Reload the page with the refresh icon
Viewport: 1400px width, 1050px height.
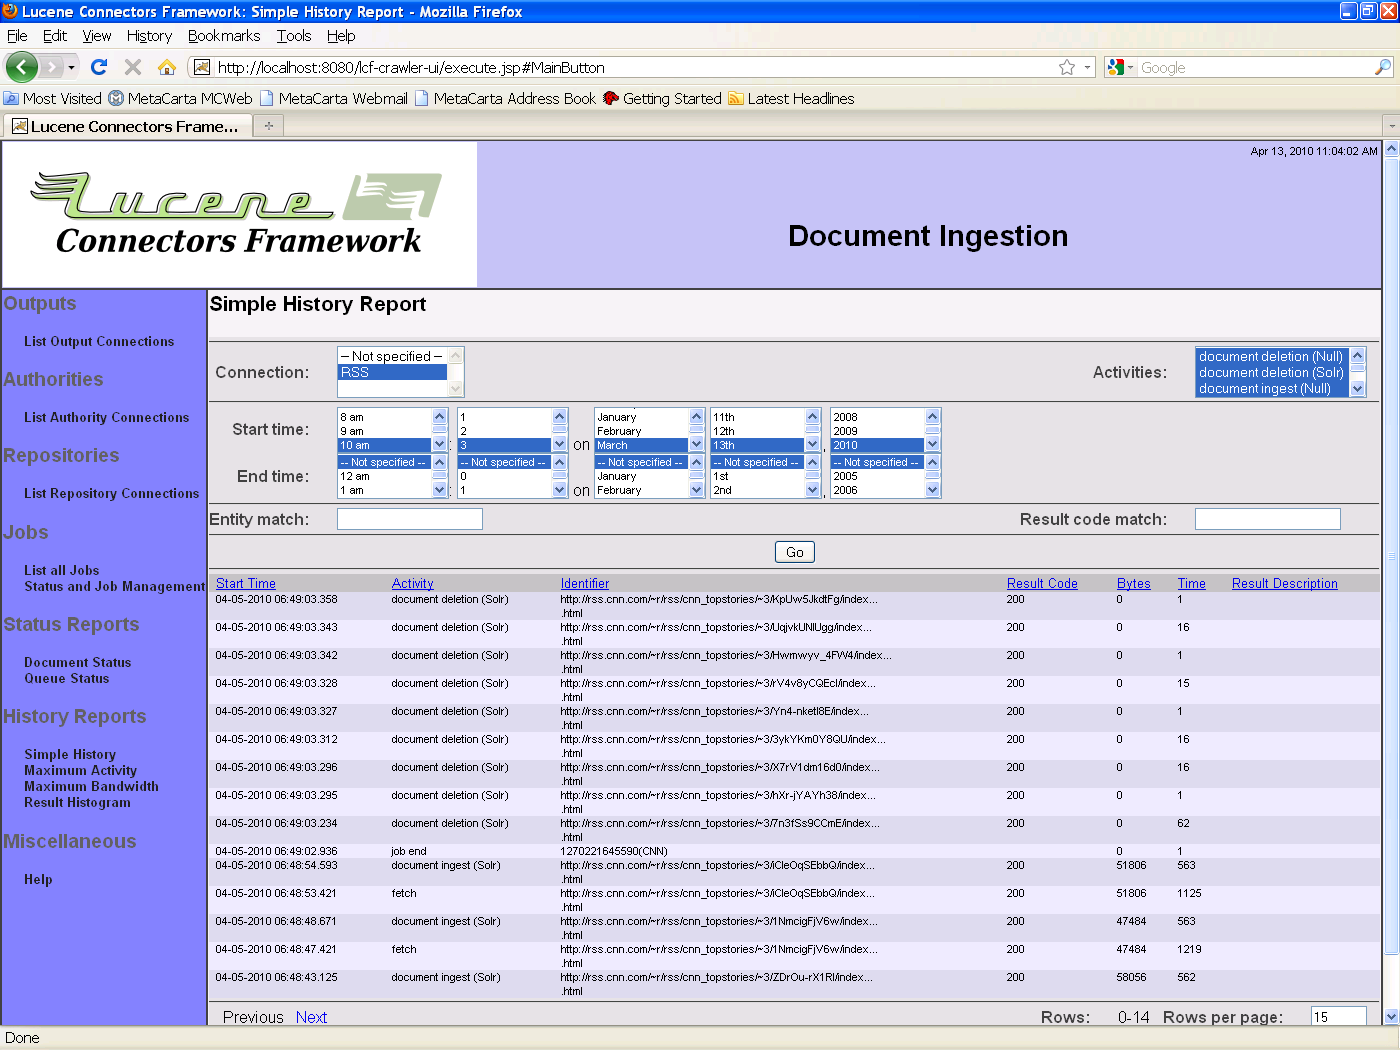click(x=98, y=67)
